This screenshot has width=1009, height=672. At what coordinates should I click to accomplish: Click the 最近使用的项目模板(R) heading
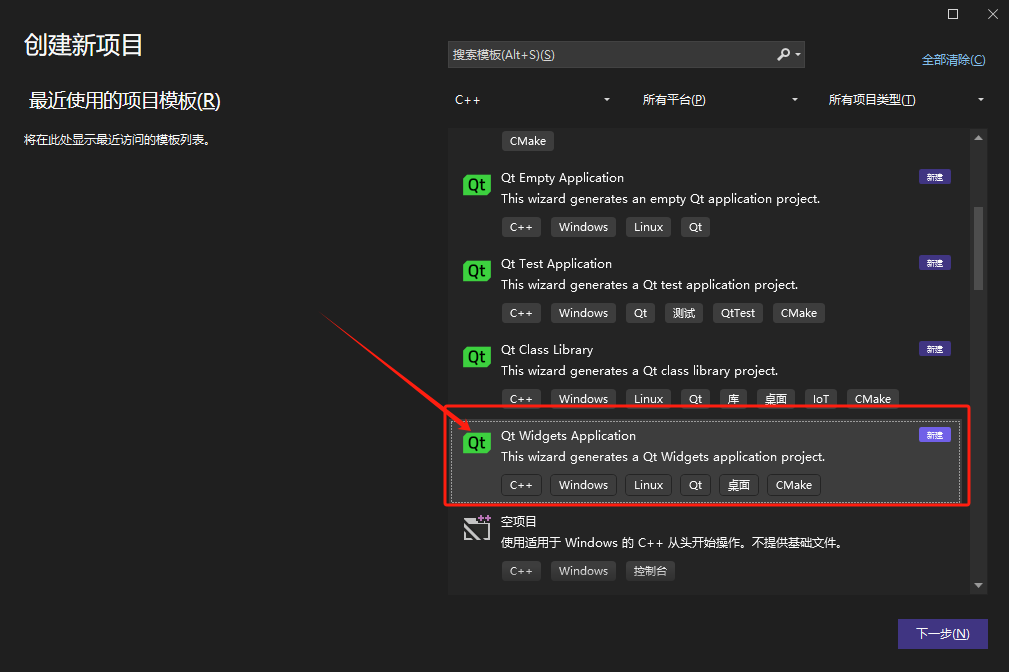[x=125, y=101]
